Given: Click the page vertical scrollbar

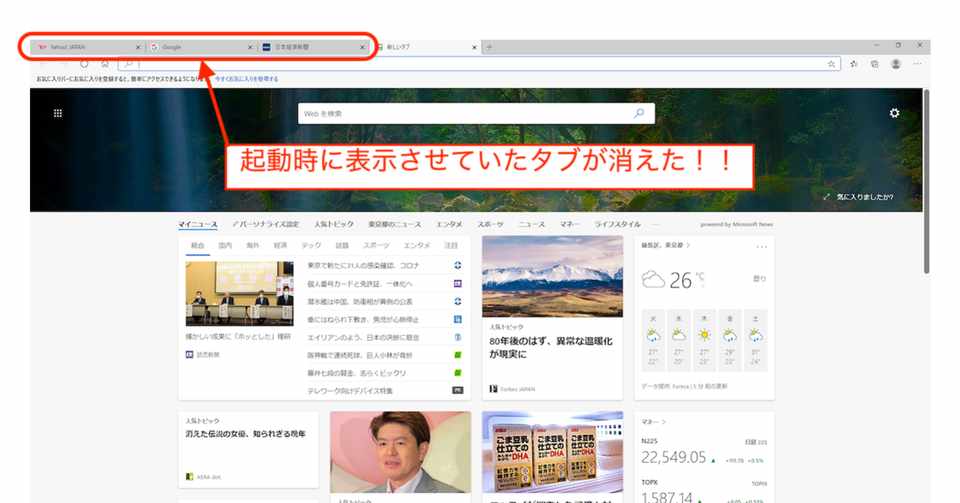Looking at the screenshot, I should click(926, 182).
